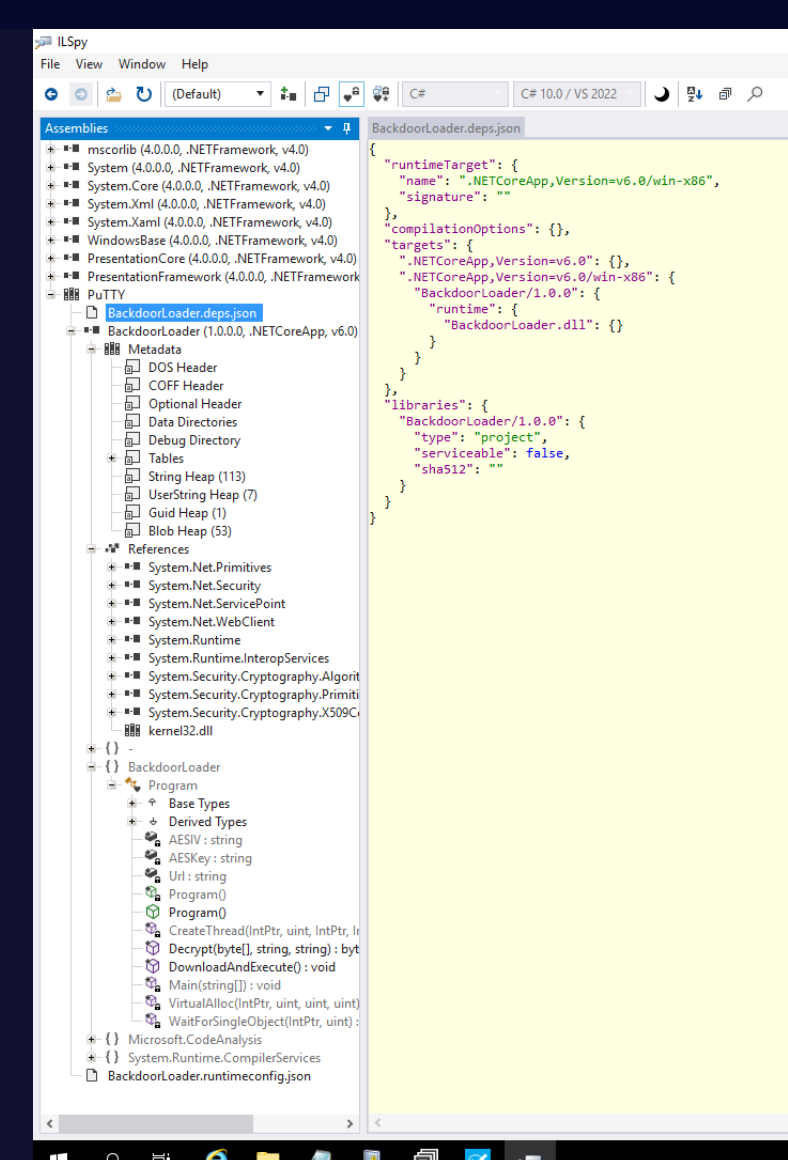
Task: Collapse the PuTTY assembly tree node
Action: click(x=52, y=295)
